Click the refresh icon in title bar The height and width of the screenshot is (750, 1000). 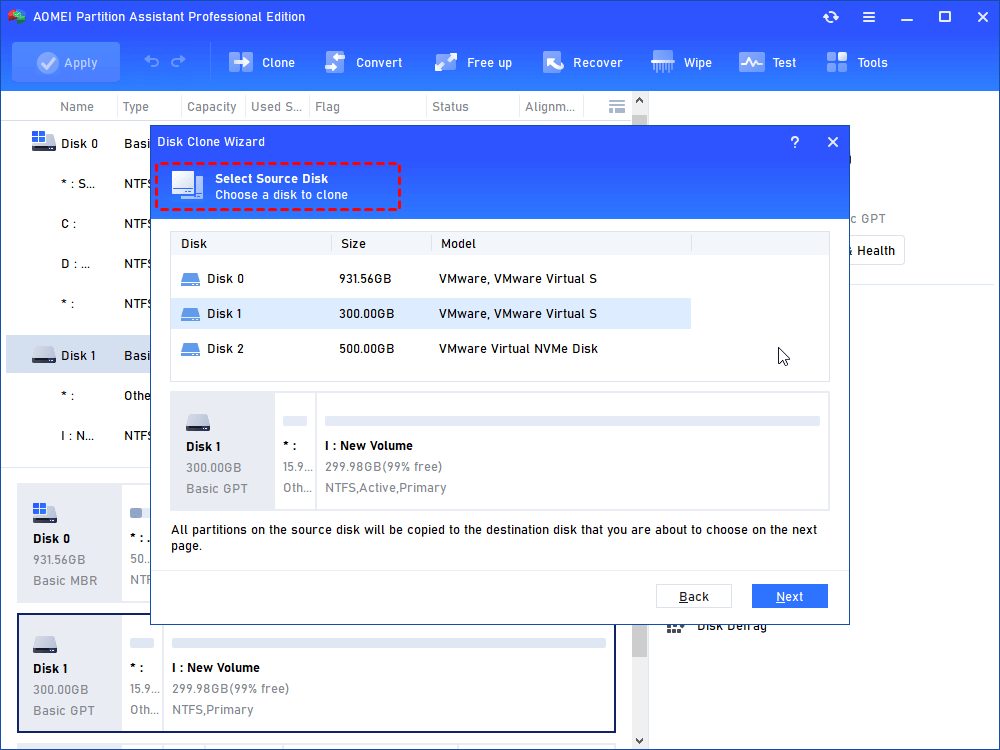[831, 17]
